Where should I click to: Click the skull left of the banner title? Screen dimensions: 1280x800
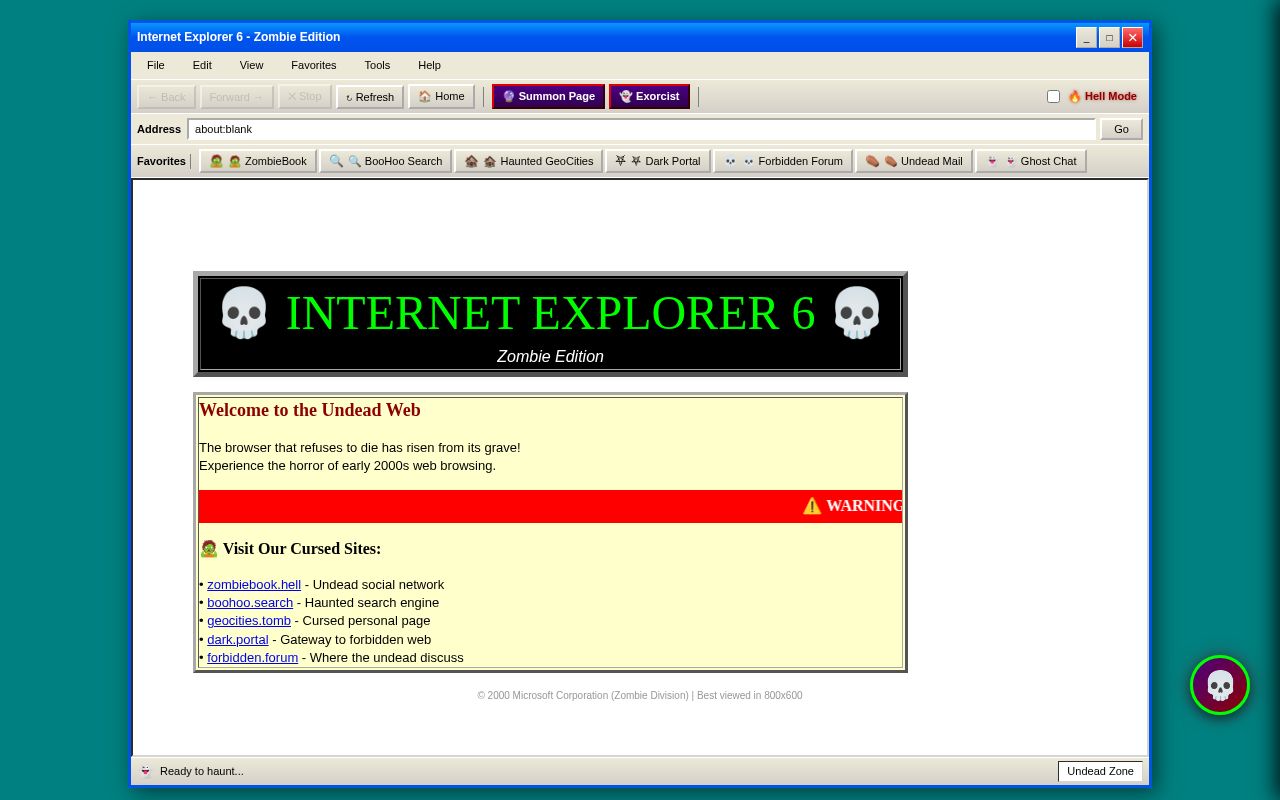click(x=244, y=313)
